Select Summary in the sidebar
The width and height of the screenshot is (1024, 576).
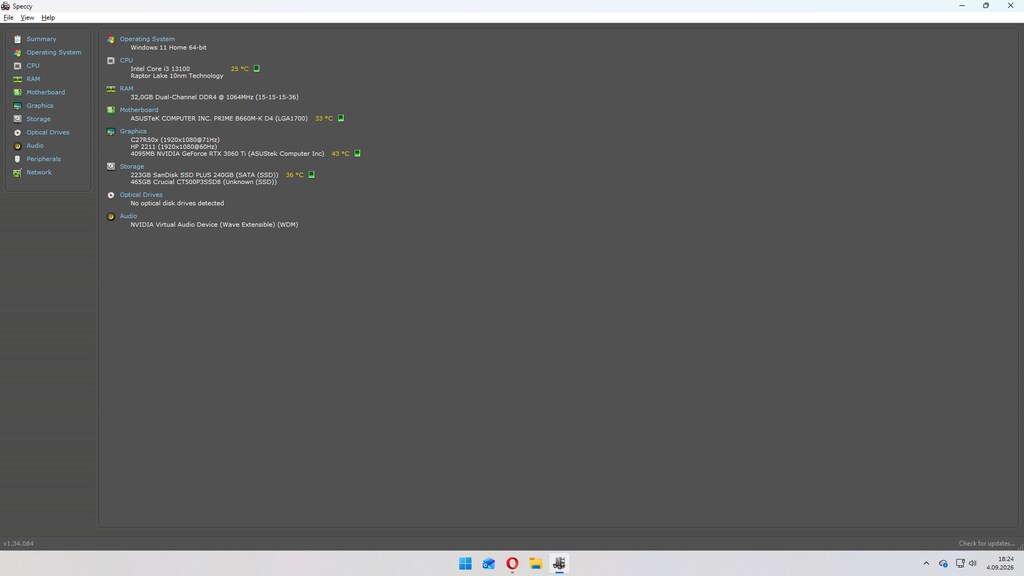tap(41, 39)
